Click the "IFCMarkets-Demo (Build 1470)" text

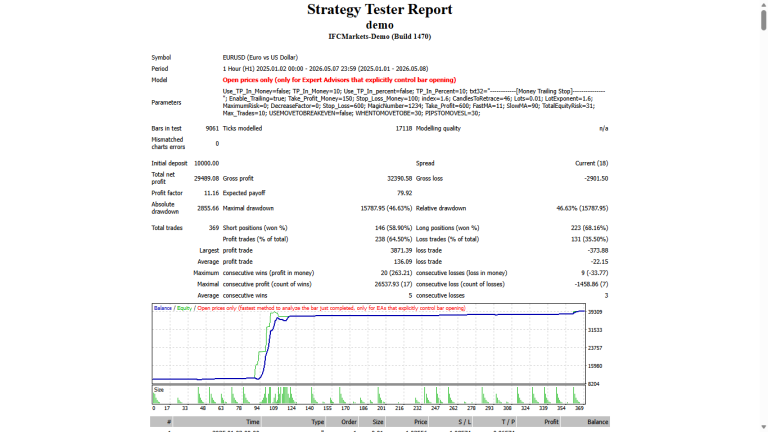point(380,37)
